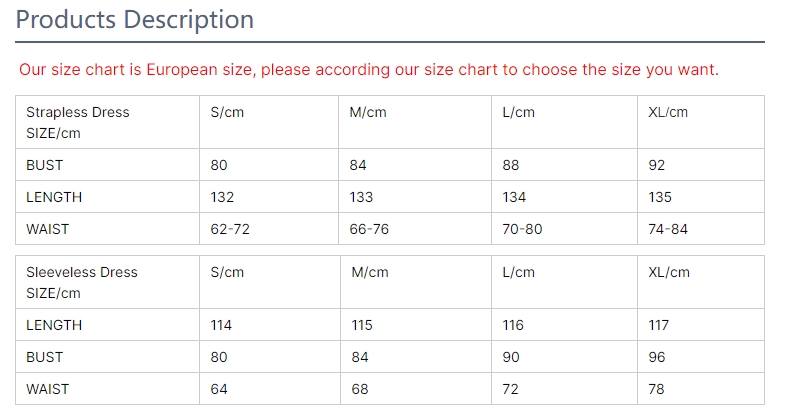The height and width of the screenshot is (409, 788).
Task: Click the red European size chart notice
Action: tap(369, 70)
